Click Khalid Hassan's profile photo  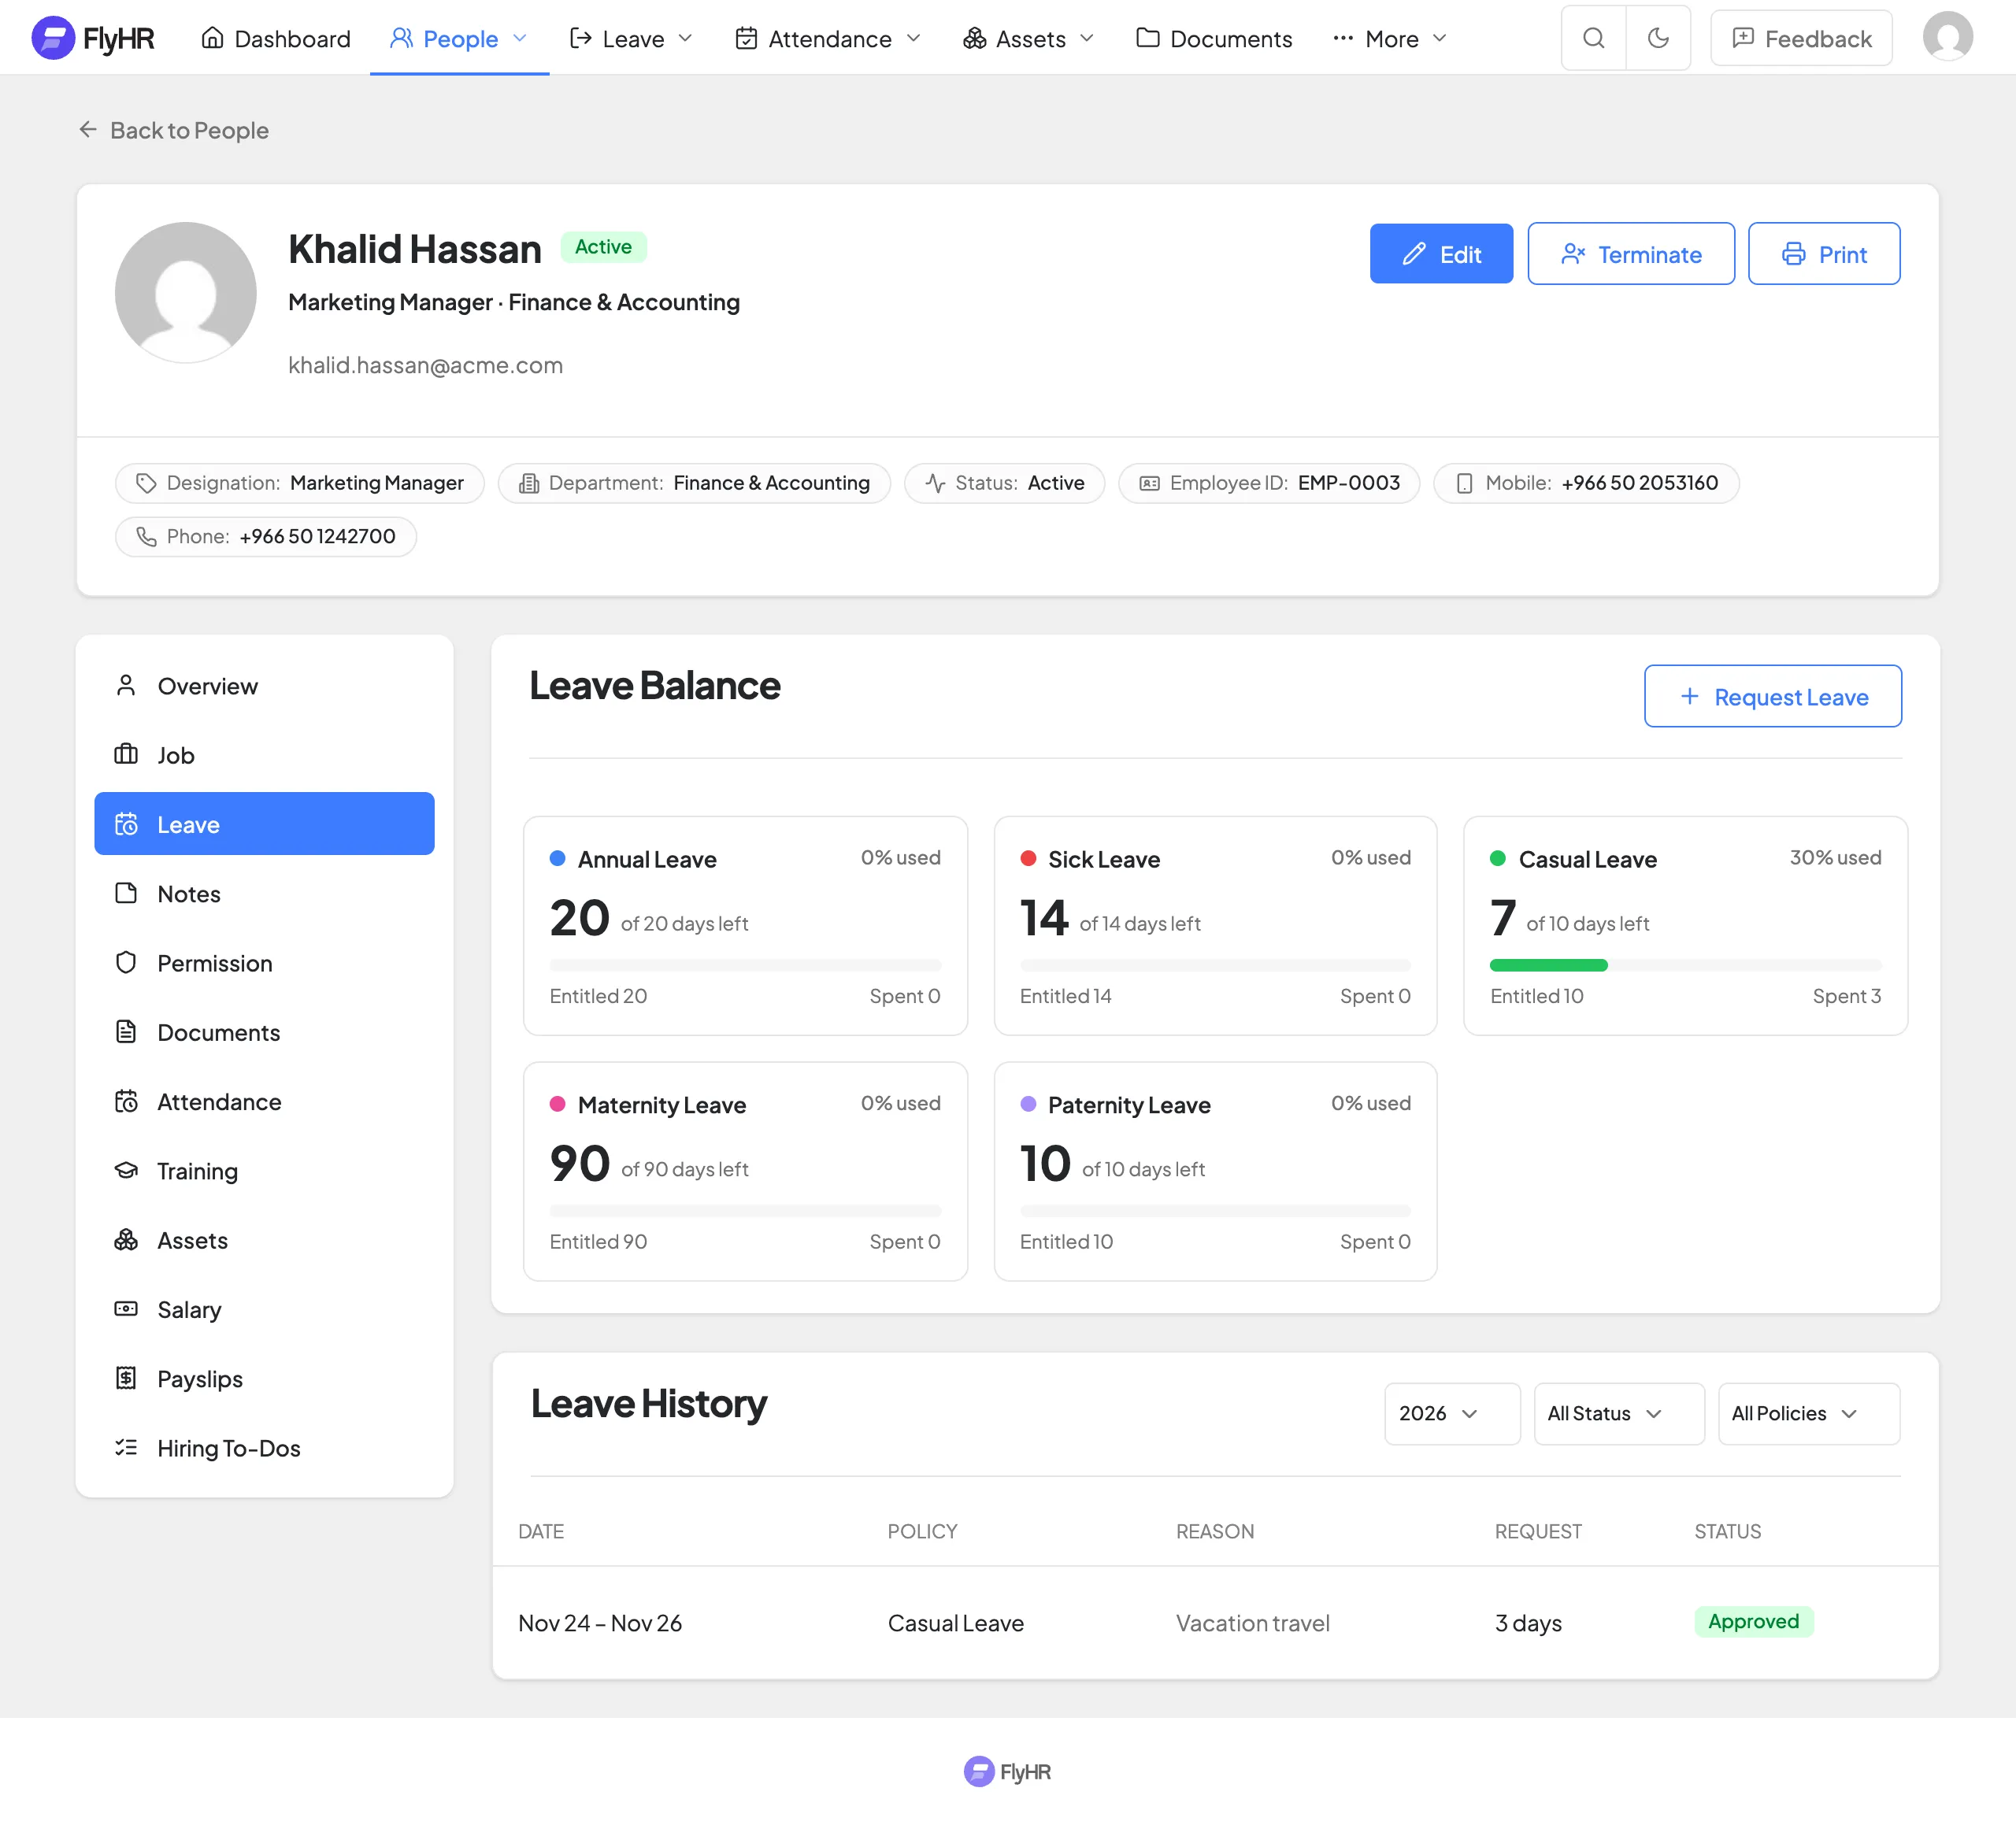point(186,292)
